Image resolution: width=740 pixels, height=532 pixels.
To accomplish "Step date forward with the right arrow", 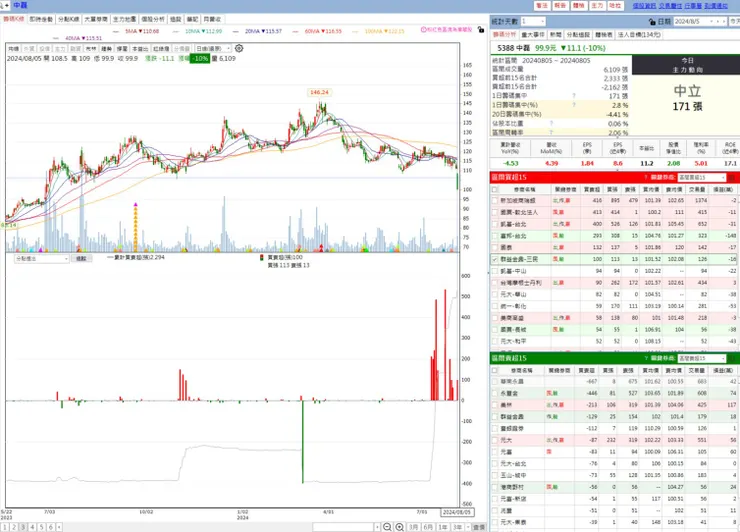I will pyautogui.click(x=723, y=22).
